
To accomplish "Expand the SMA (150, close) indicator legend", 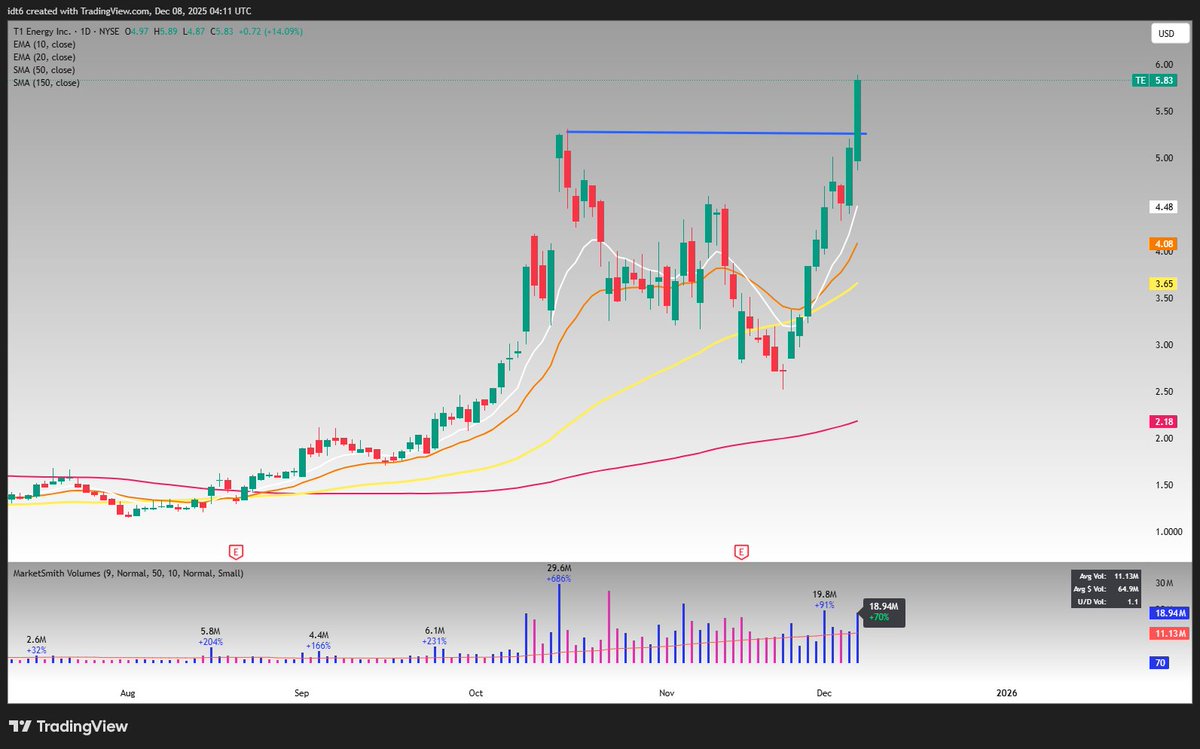I will pos(45,83).
